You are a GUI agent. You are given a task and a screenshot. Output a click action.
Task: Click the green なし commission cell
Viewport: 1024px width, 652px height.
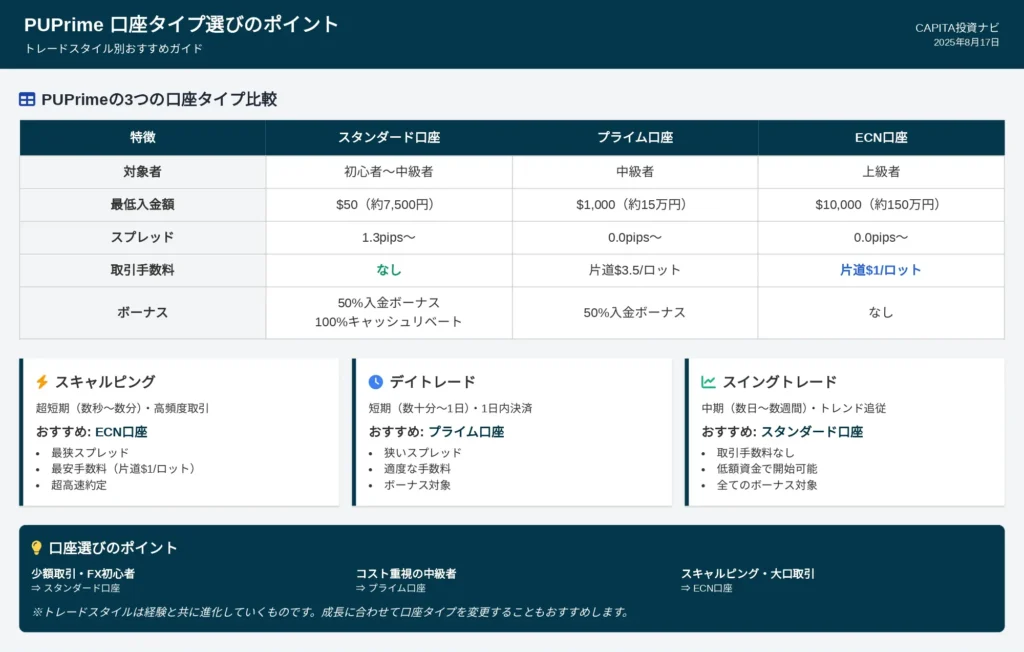pos(389,270)
